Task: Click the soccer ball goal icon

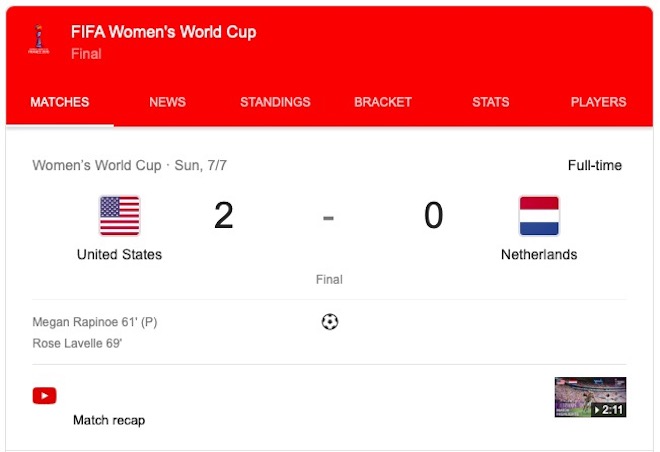Action: point(330,322)
